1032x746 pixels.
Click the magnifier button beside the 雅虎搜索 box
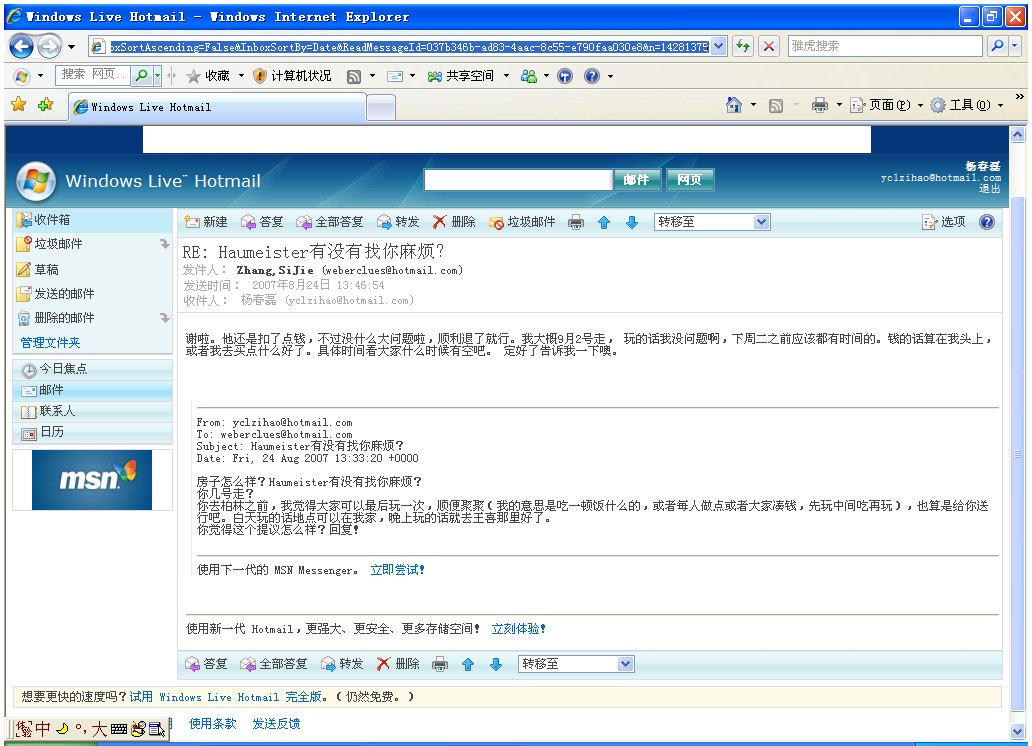coord(997,46)
